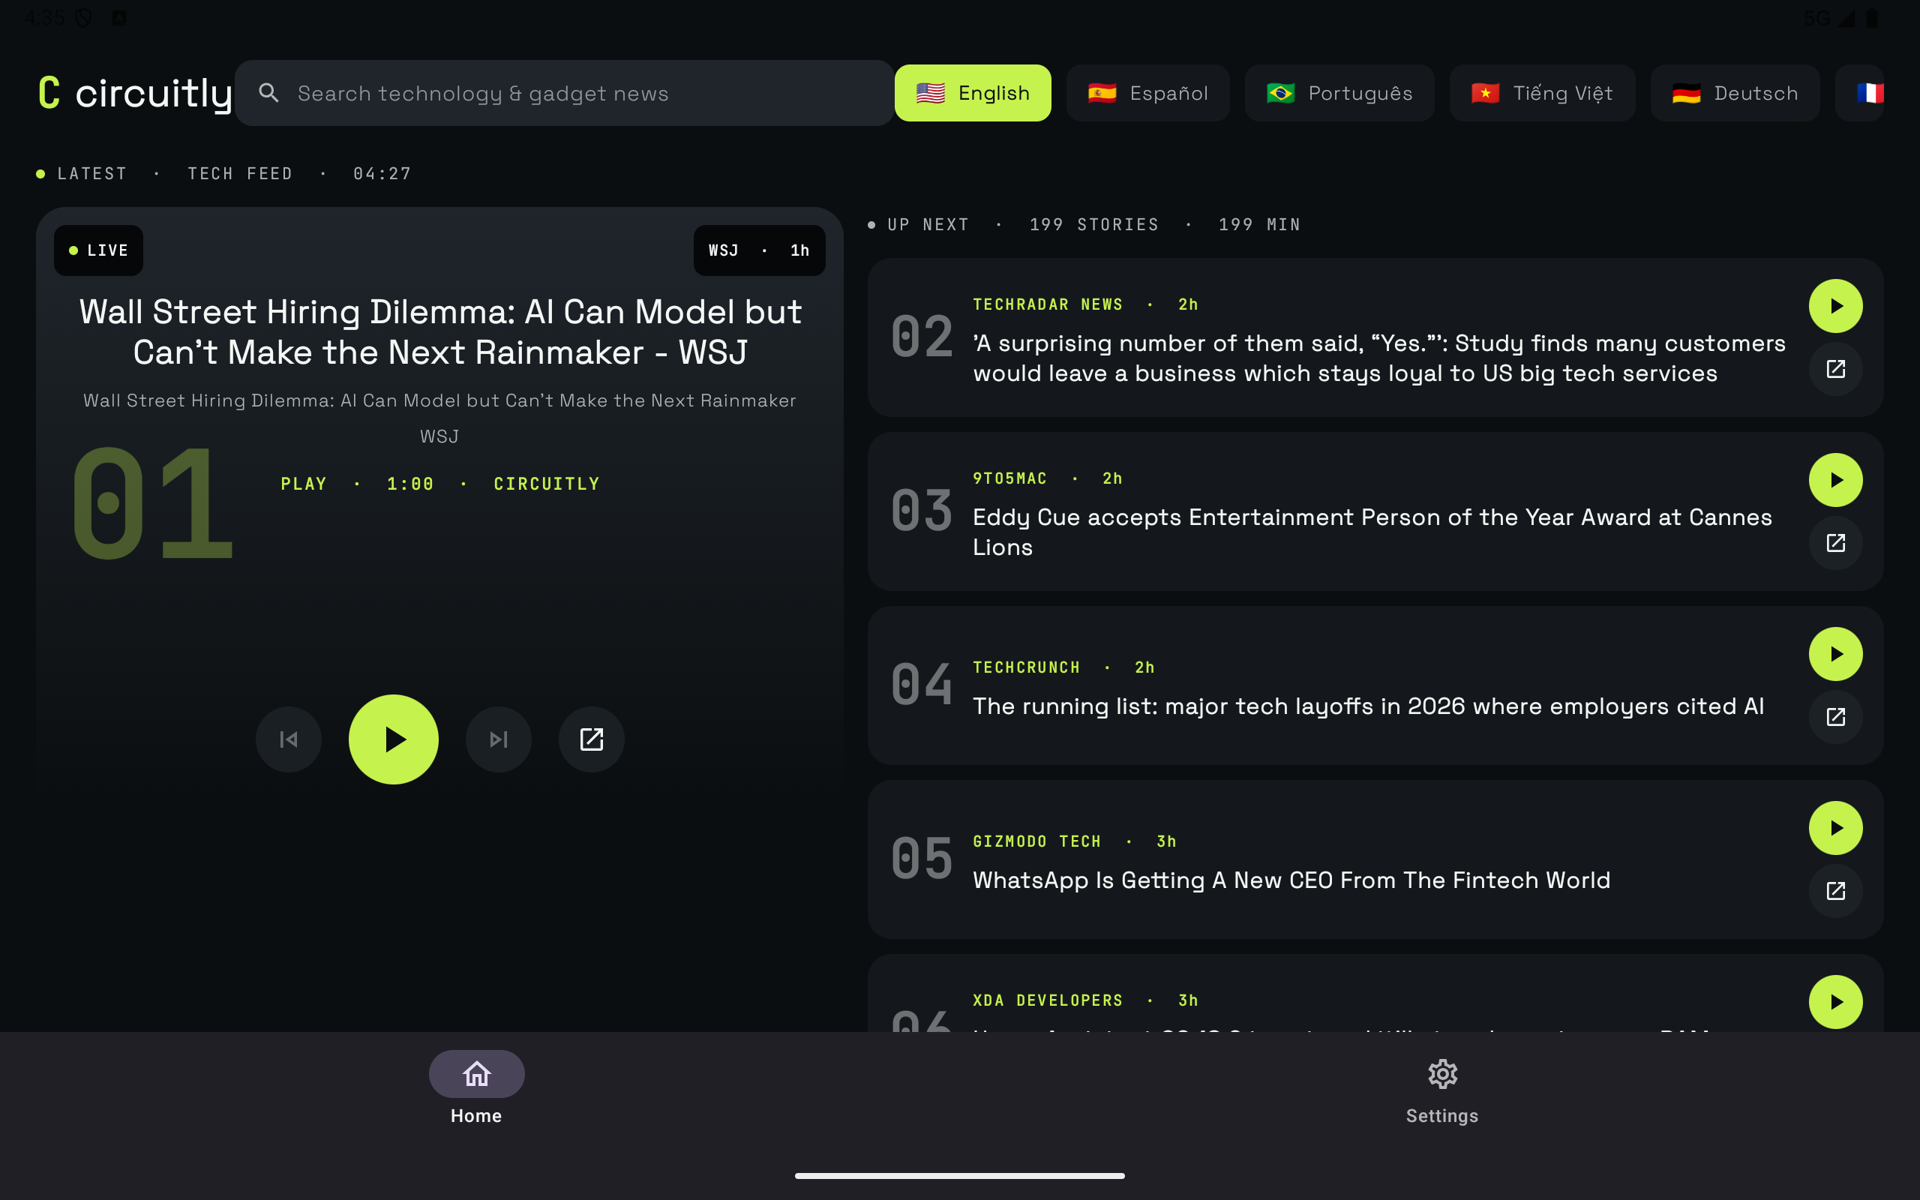Skip to next story in player
Screen dimensions: 1920x1200
[498, 739]
